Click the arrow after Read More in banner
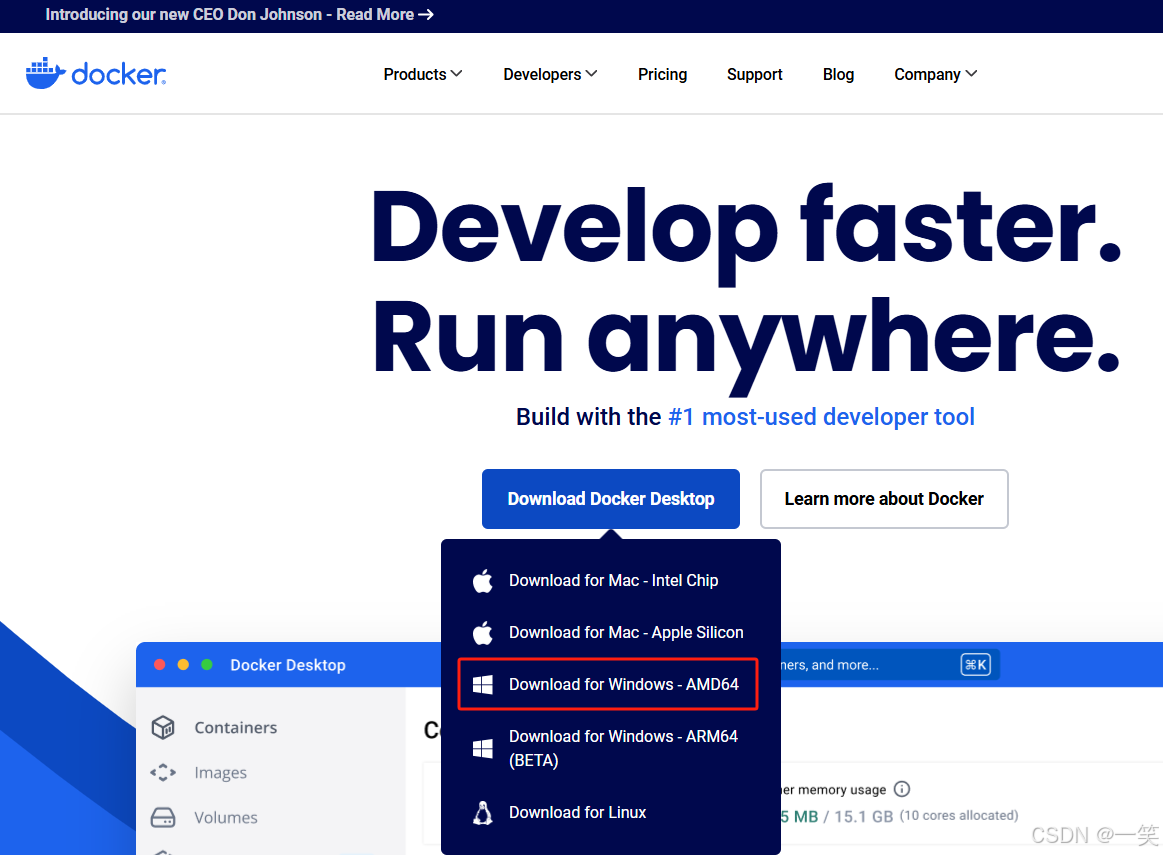Viewport: 1163px width, 855px height. pyautogui.click(x=426, y=15)
